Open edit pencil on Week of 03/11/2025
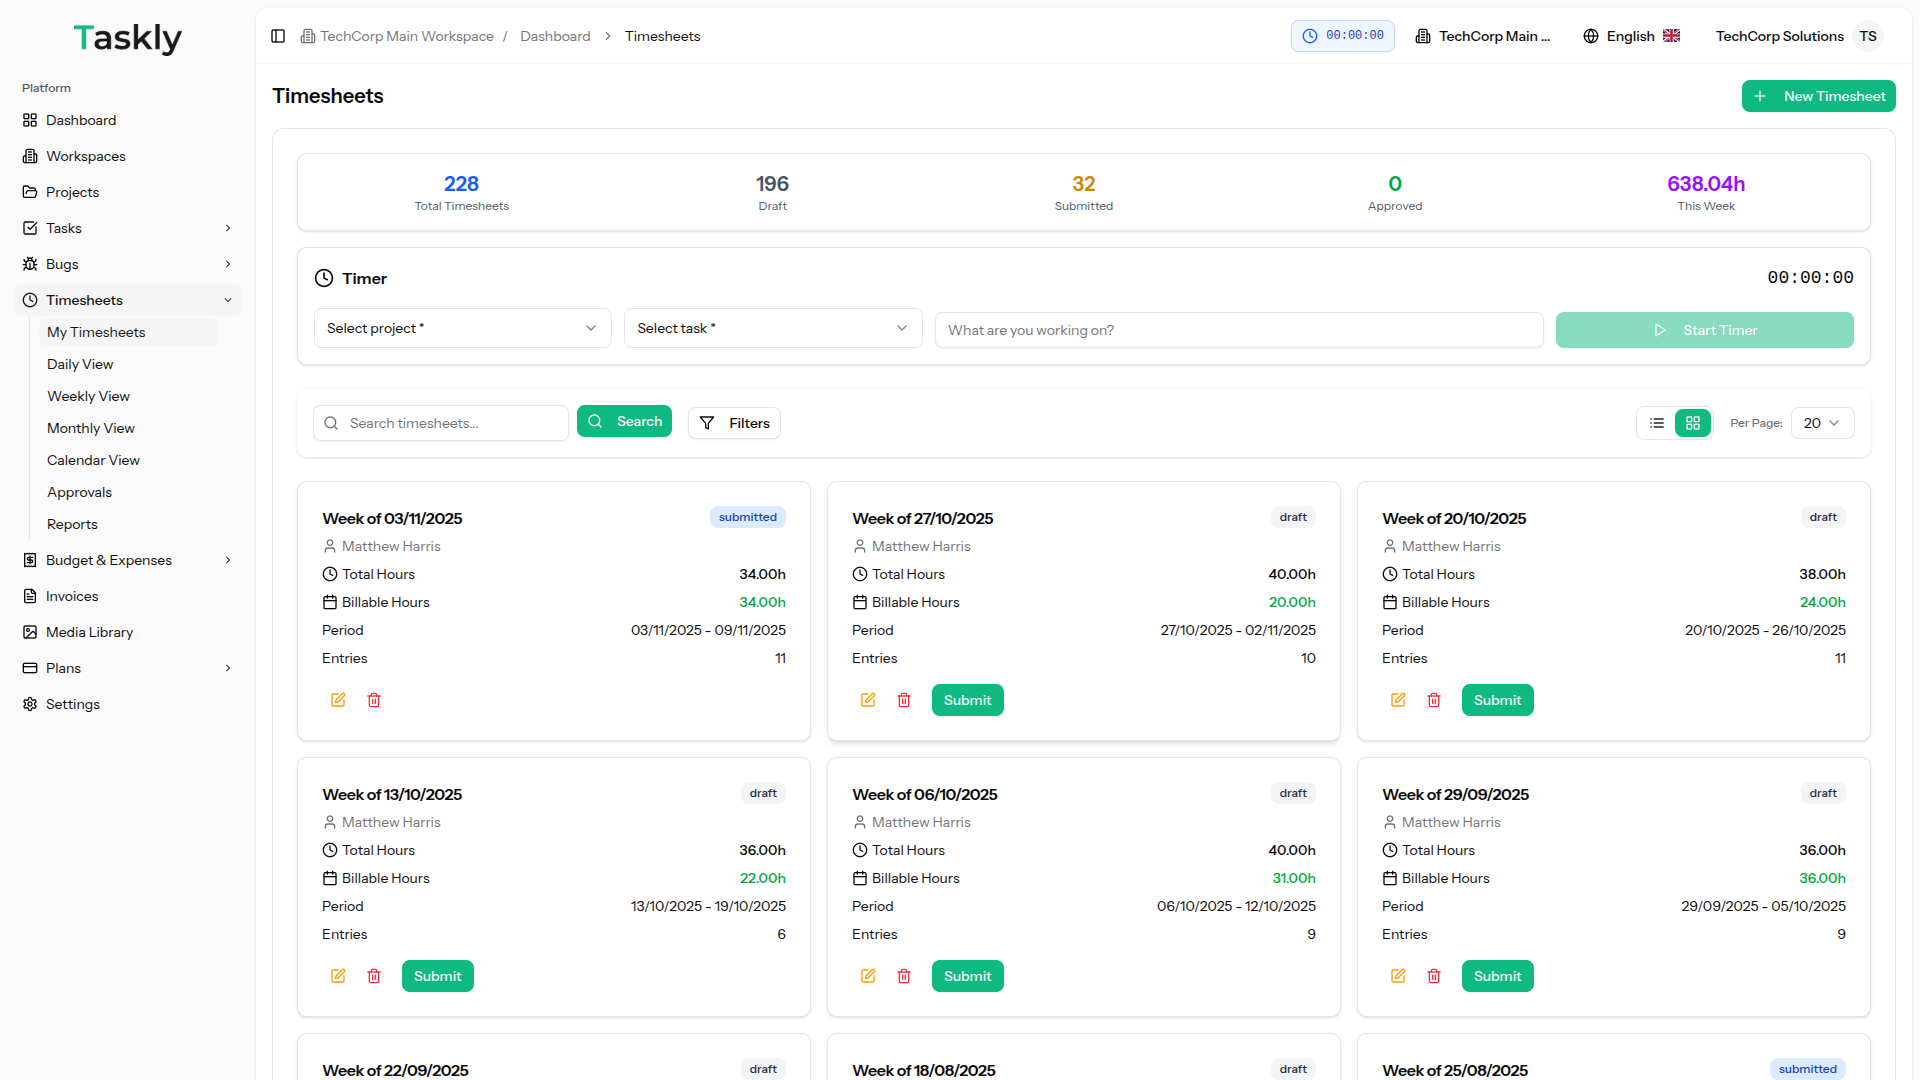The image size is (1920, 1080). tap(338, 700)
